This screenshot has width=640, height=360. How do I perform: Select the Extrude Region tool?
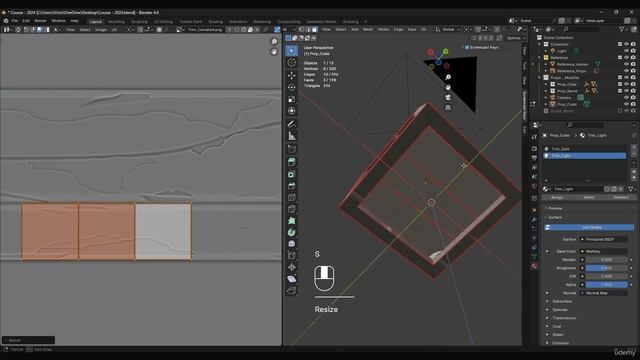[x=291, y=162]
